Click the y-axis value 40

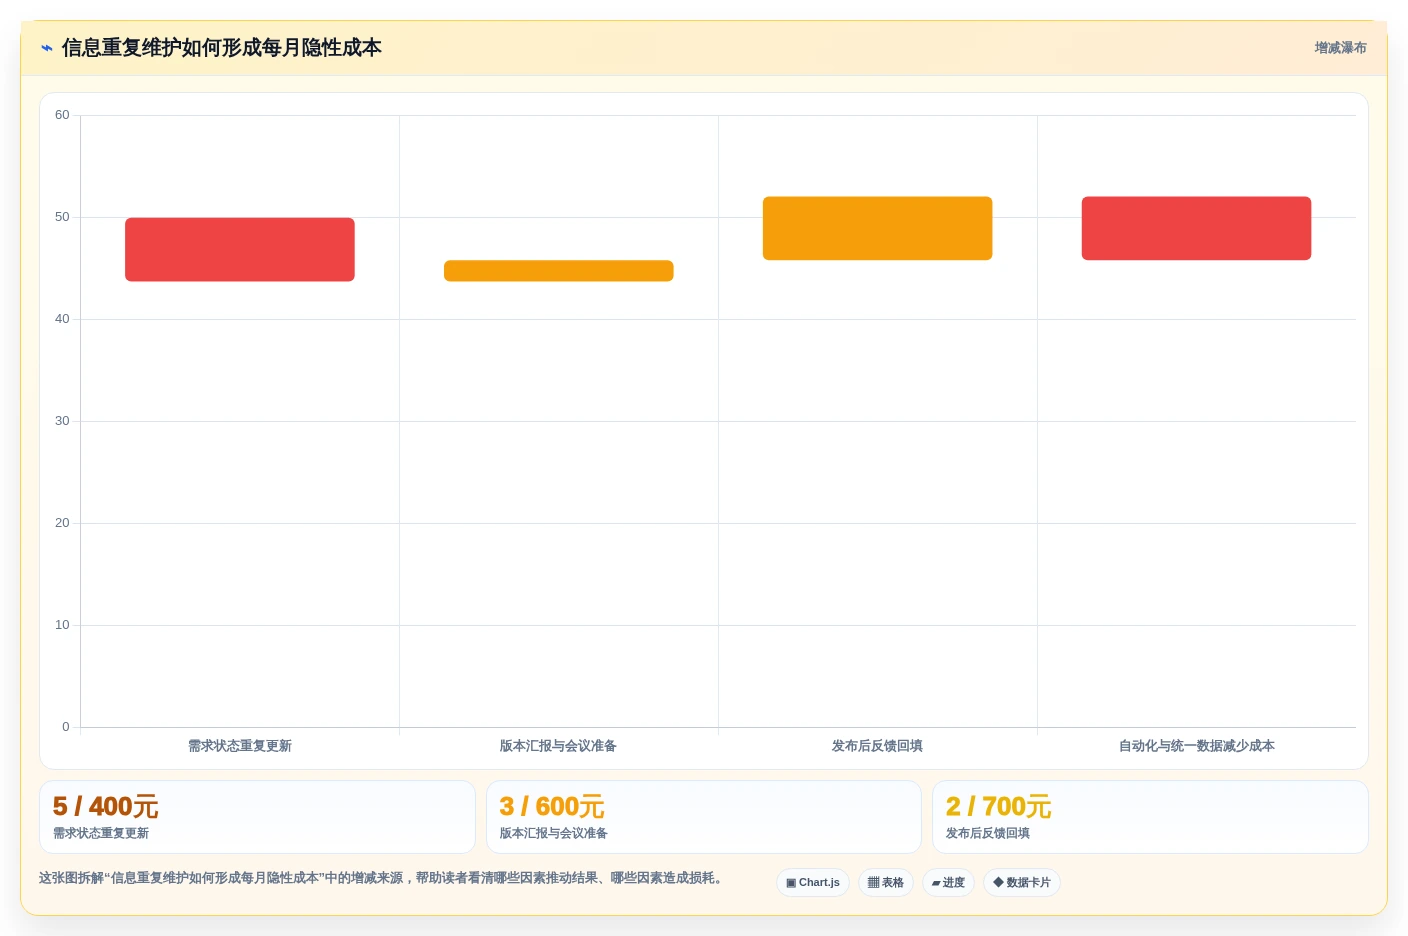[x=62, y=319]
